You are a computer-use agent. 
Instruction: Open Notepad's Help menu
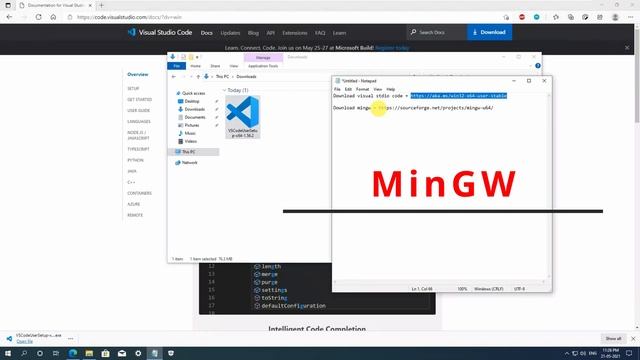pos(391,89)
